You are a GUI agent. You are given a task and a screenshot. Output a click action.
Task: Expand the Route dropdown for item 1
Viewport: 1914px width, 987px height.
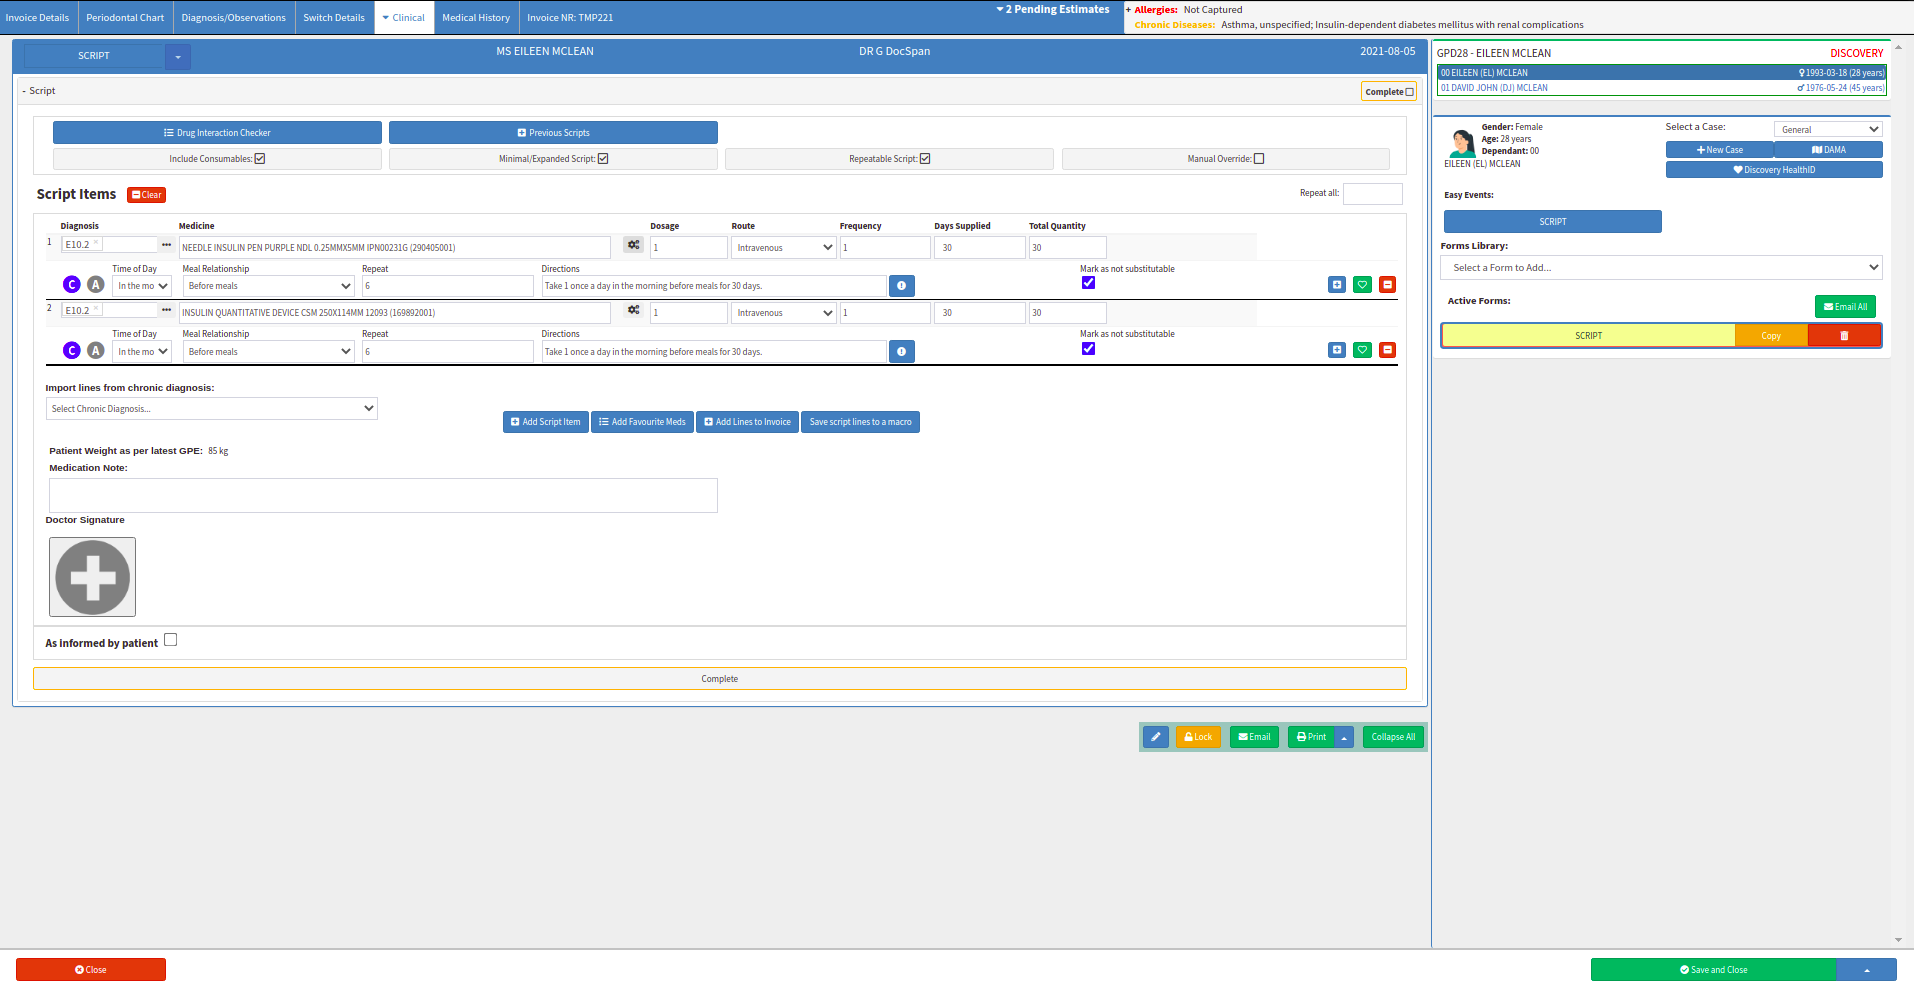[784, 248]
